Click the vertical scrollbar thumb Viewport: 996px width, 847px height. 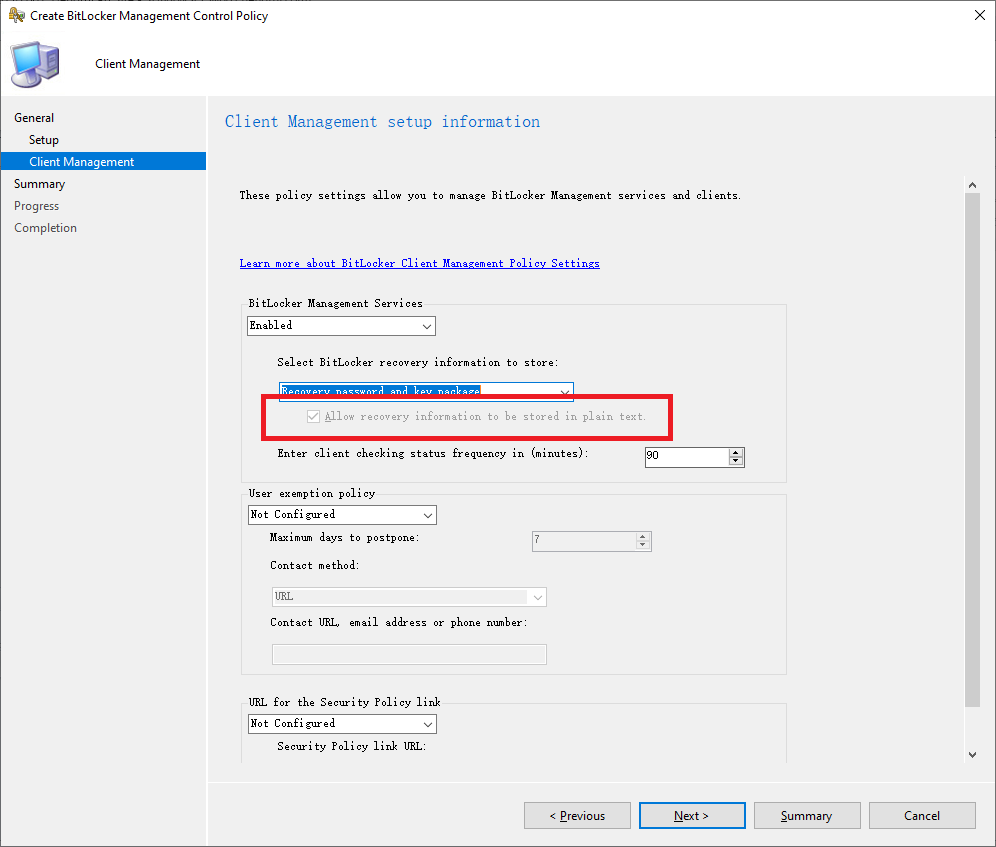[x=972, y=450]
